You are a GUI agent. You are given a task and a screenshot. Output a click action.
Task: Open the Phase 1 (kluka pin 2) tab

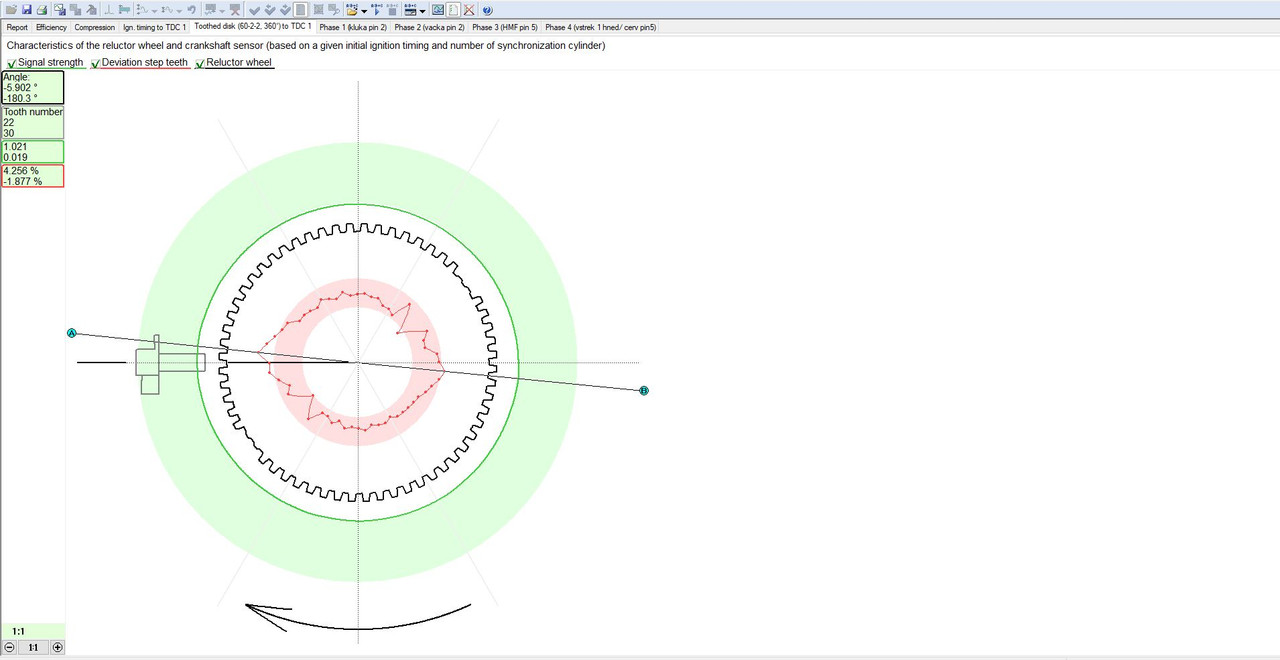[x=353, y=27]
